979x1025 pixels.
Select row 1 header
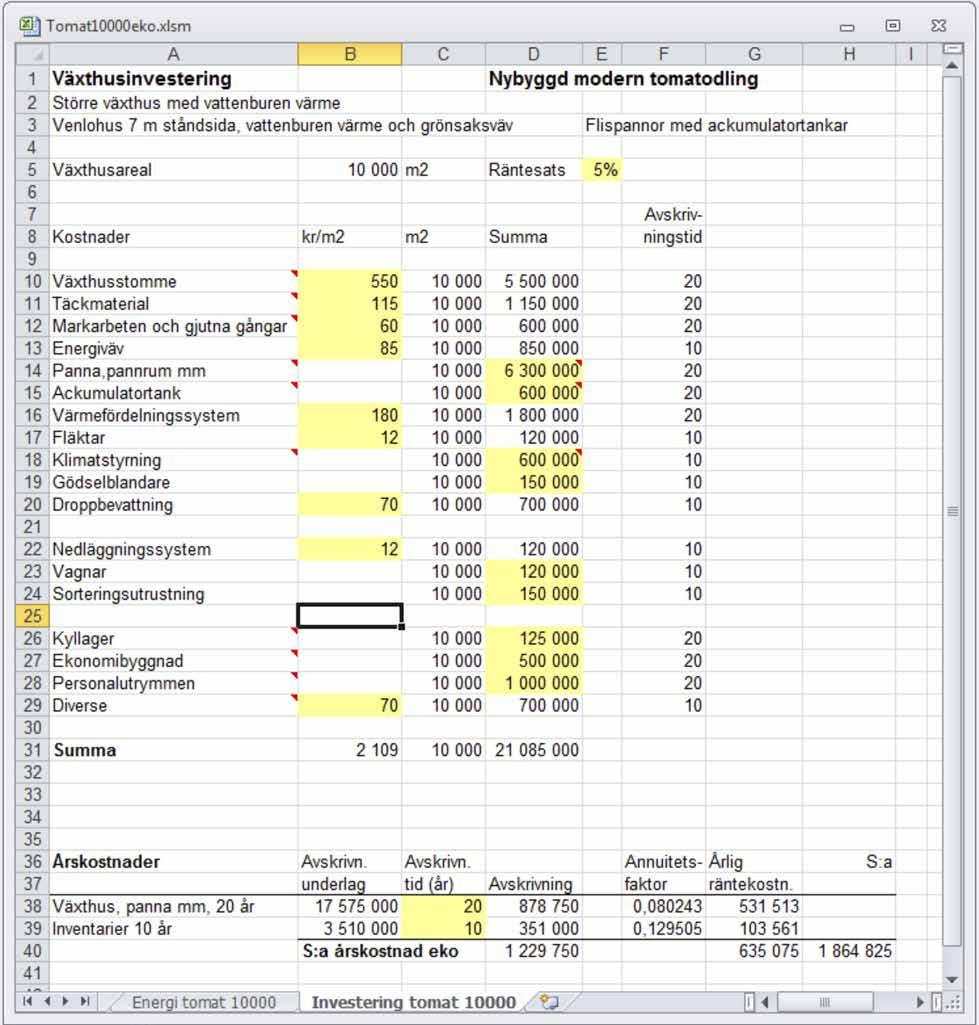pos(33,79)
